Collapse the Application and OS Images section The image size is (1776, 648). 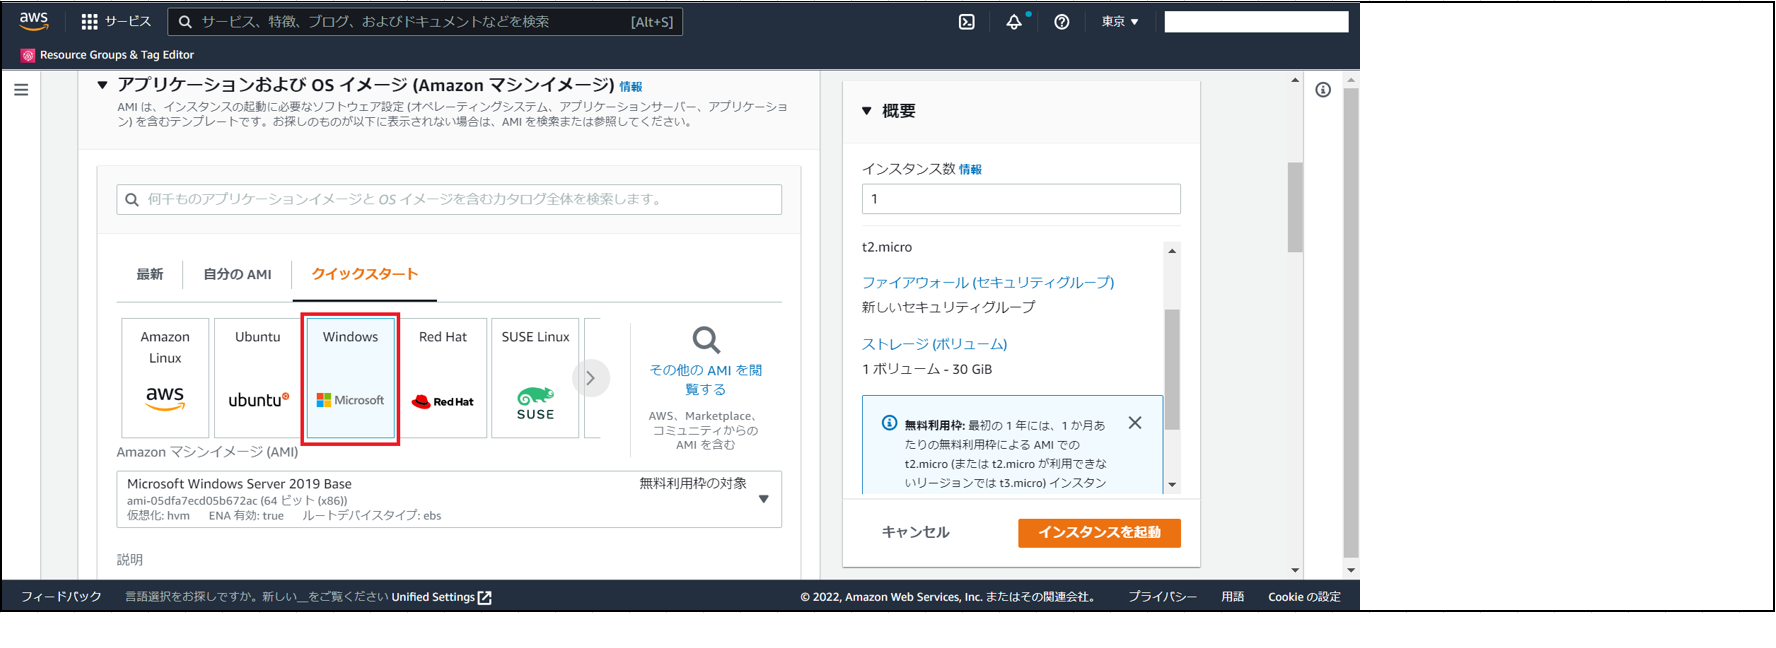pos(102,86)
